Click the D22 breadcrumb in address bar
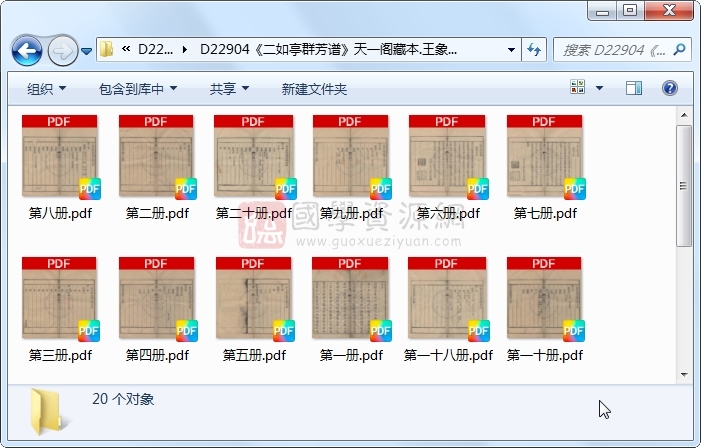The image size is (701, 448). [155, 49]
